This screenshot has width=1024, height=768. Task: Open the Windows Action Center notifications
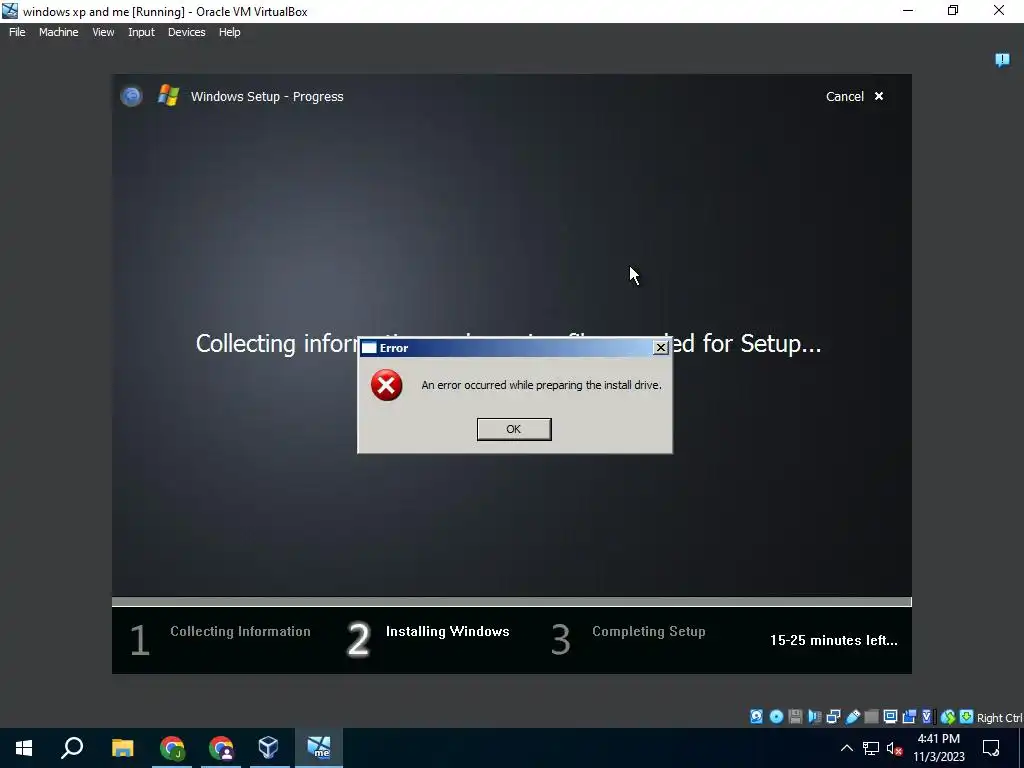pyautogui.click(x=991, y=748)
